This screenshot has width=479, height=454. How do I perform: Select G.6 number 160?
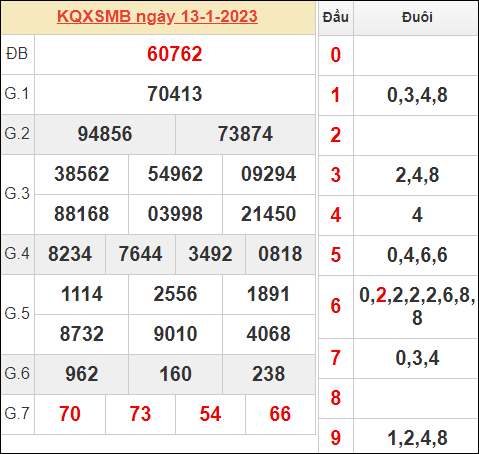(175, 374)
